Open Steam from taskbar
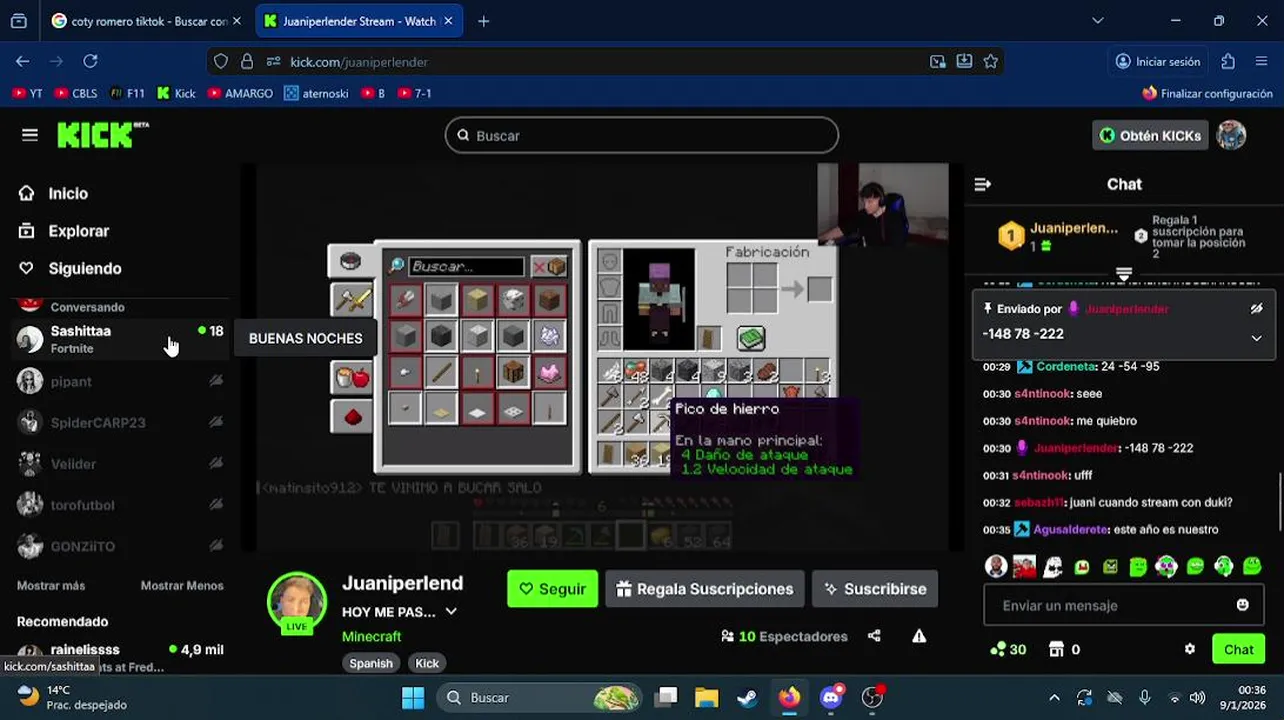The width and height of the screenshot is (1284, 720). click(x=747, y=697)
